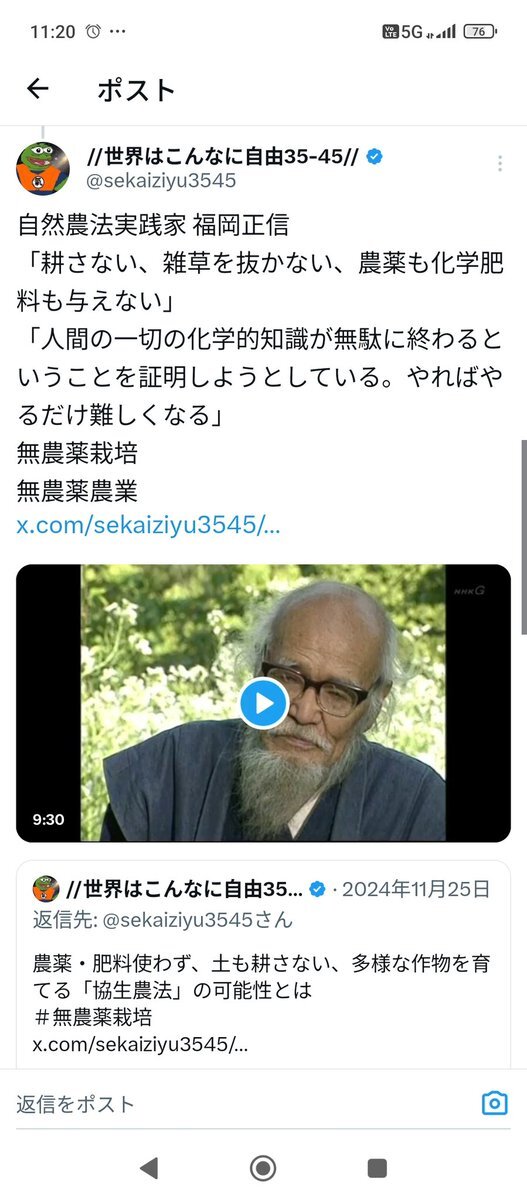Image resolution: width=527 pixels, height=1200 pixels.
Task: Tap the small avatar in quoted post header
Action: point(46,888)
